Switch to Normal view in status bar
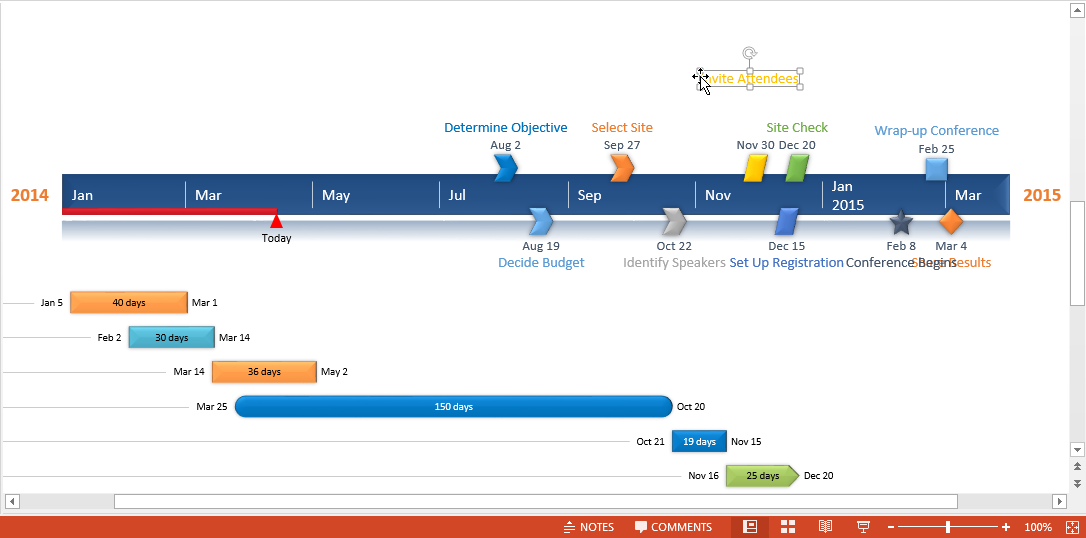Image resolution: width=1086 pixels, height=538 pixels. tap(749, 527)
